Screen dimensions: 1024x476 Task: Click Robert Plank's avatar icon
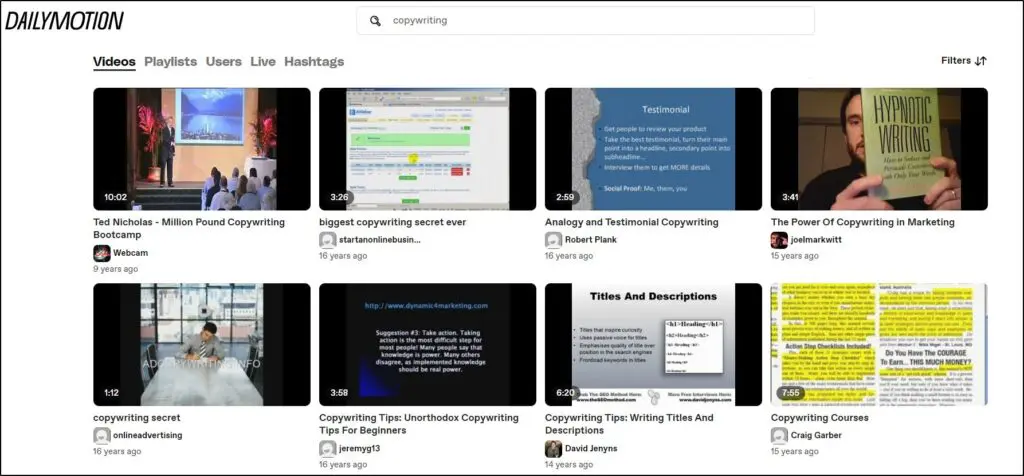pyautogui.click(x=554, y=240)
